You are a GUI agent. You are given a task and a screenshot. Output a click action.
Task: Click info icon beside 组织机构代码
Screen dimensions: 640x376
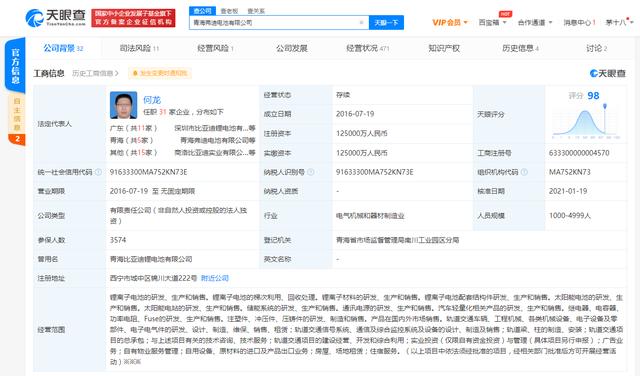524,172
